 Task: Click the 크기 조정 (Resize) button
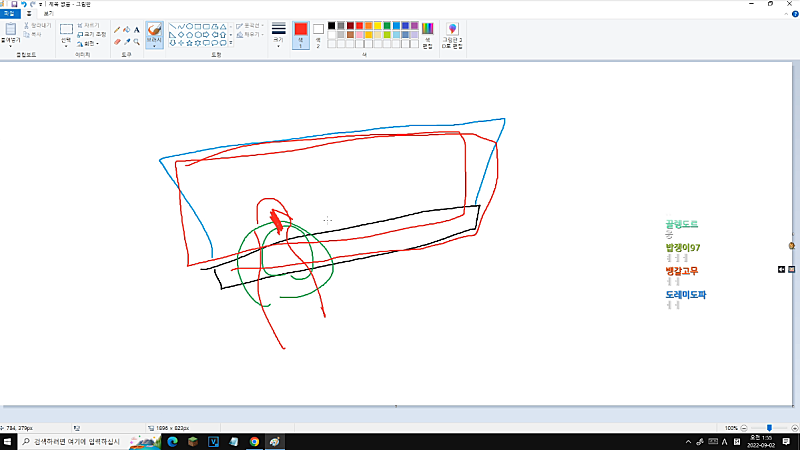pos(92,34)
